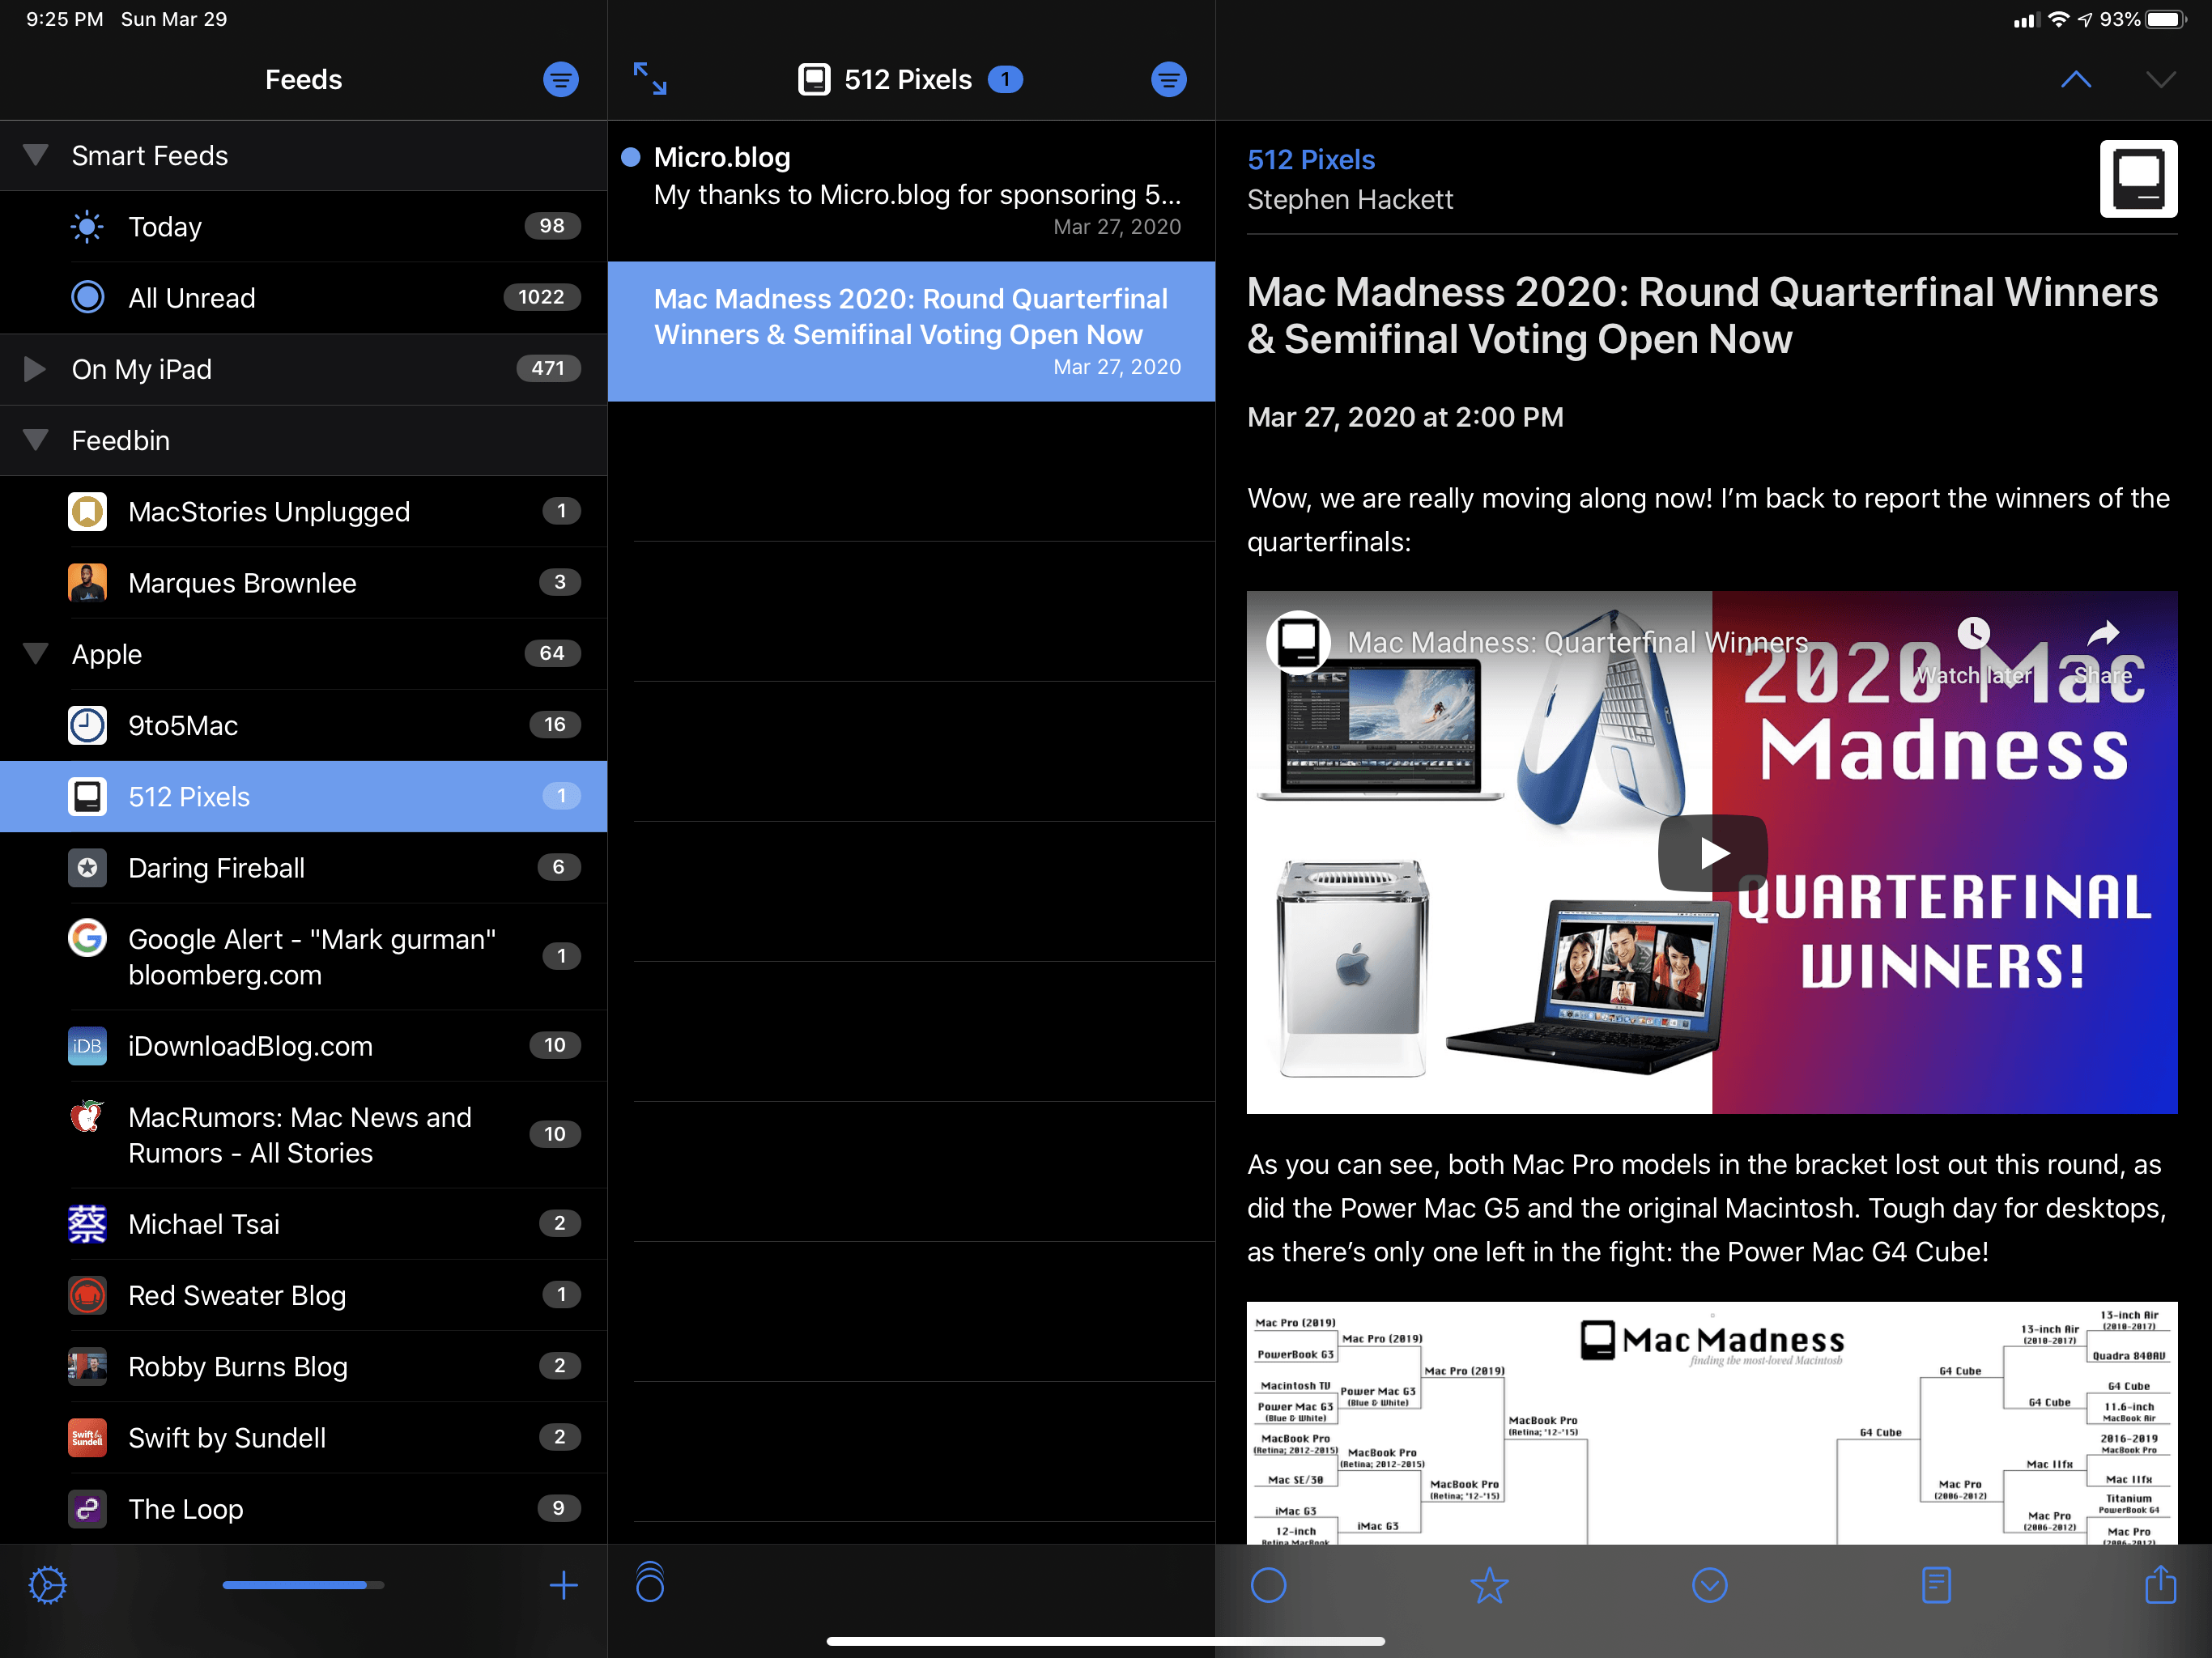Select the 9to5Mac feed
The width and height of the screenshot is (2212, 1658).
[x=304, y=725]
